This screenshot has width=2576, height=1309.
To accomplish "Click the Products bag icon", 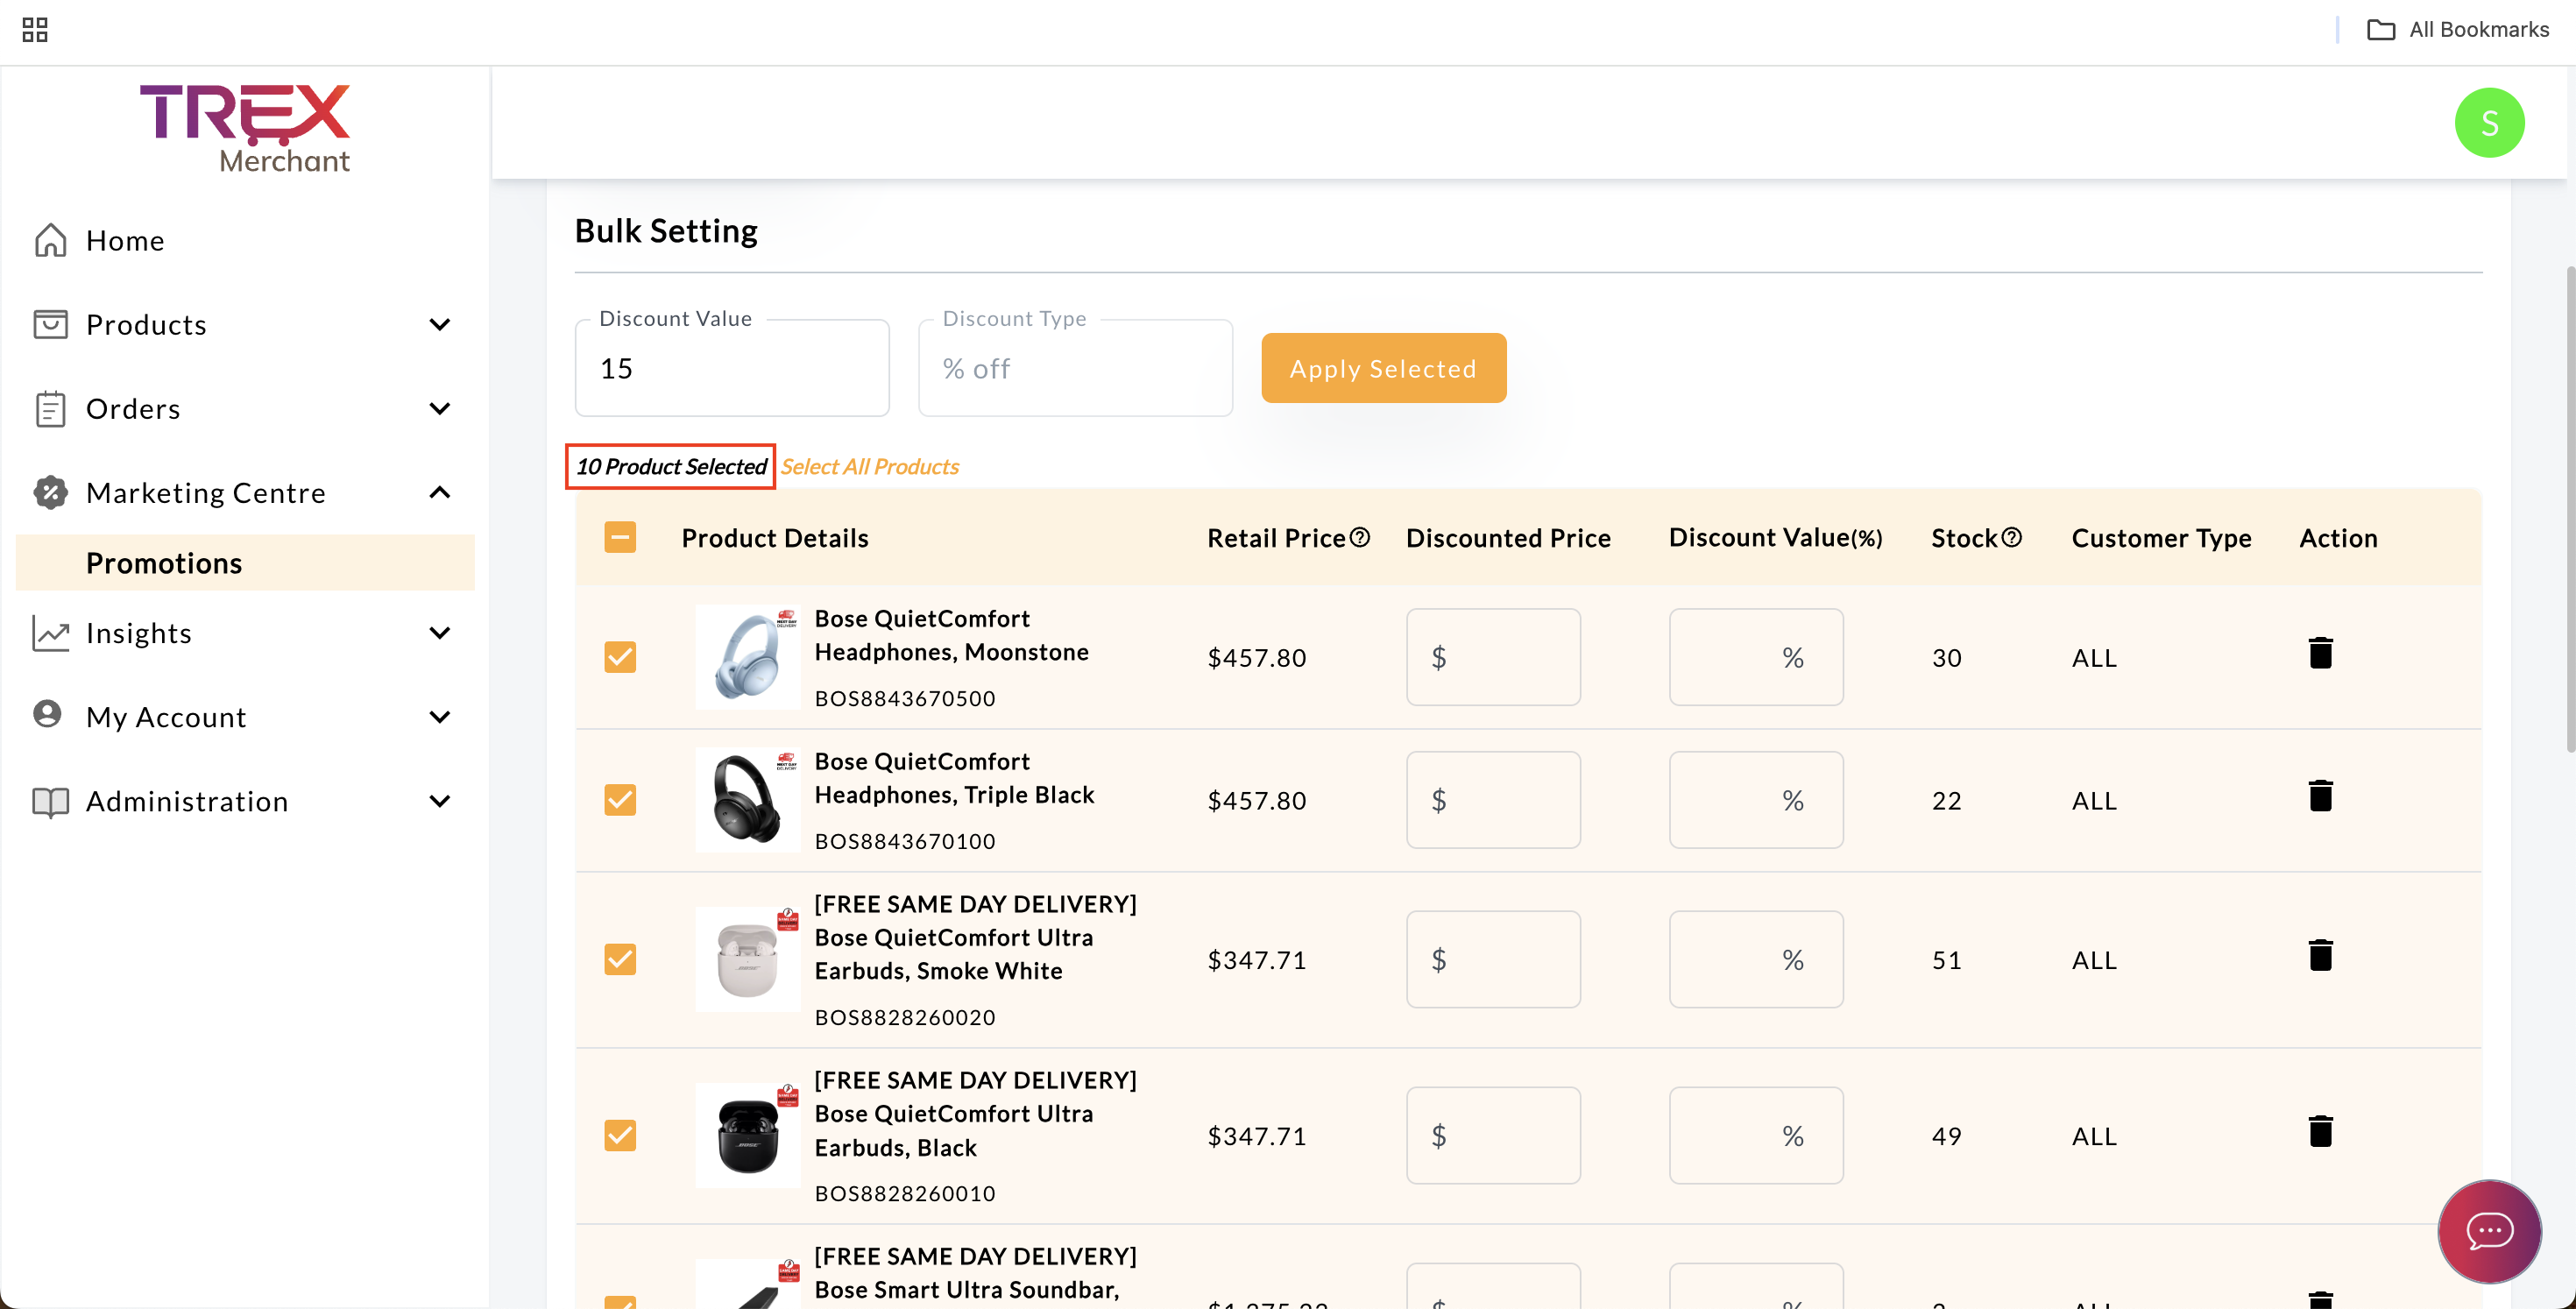I will [51, 324].
